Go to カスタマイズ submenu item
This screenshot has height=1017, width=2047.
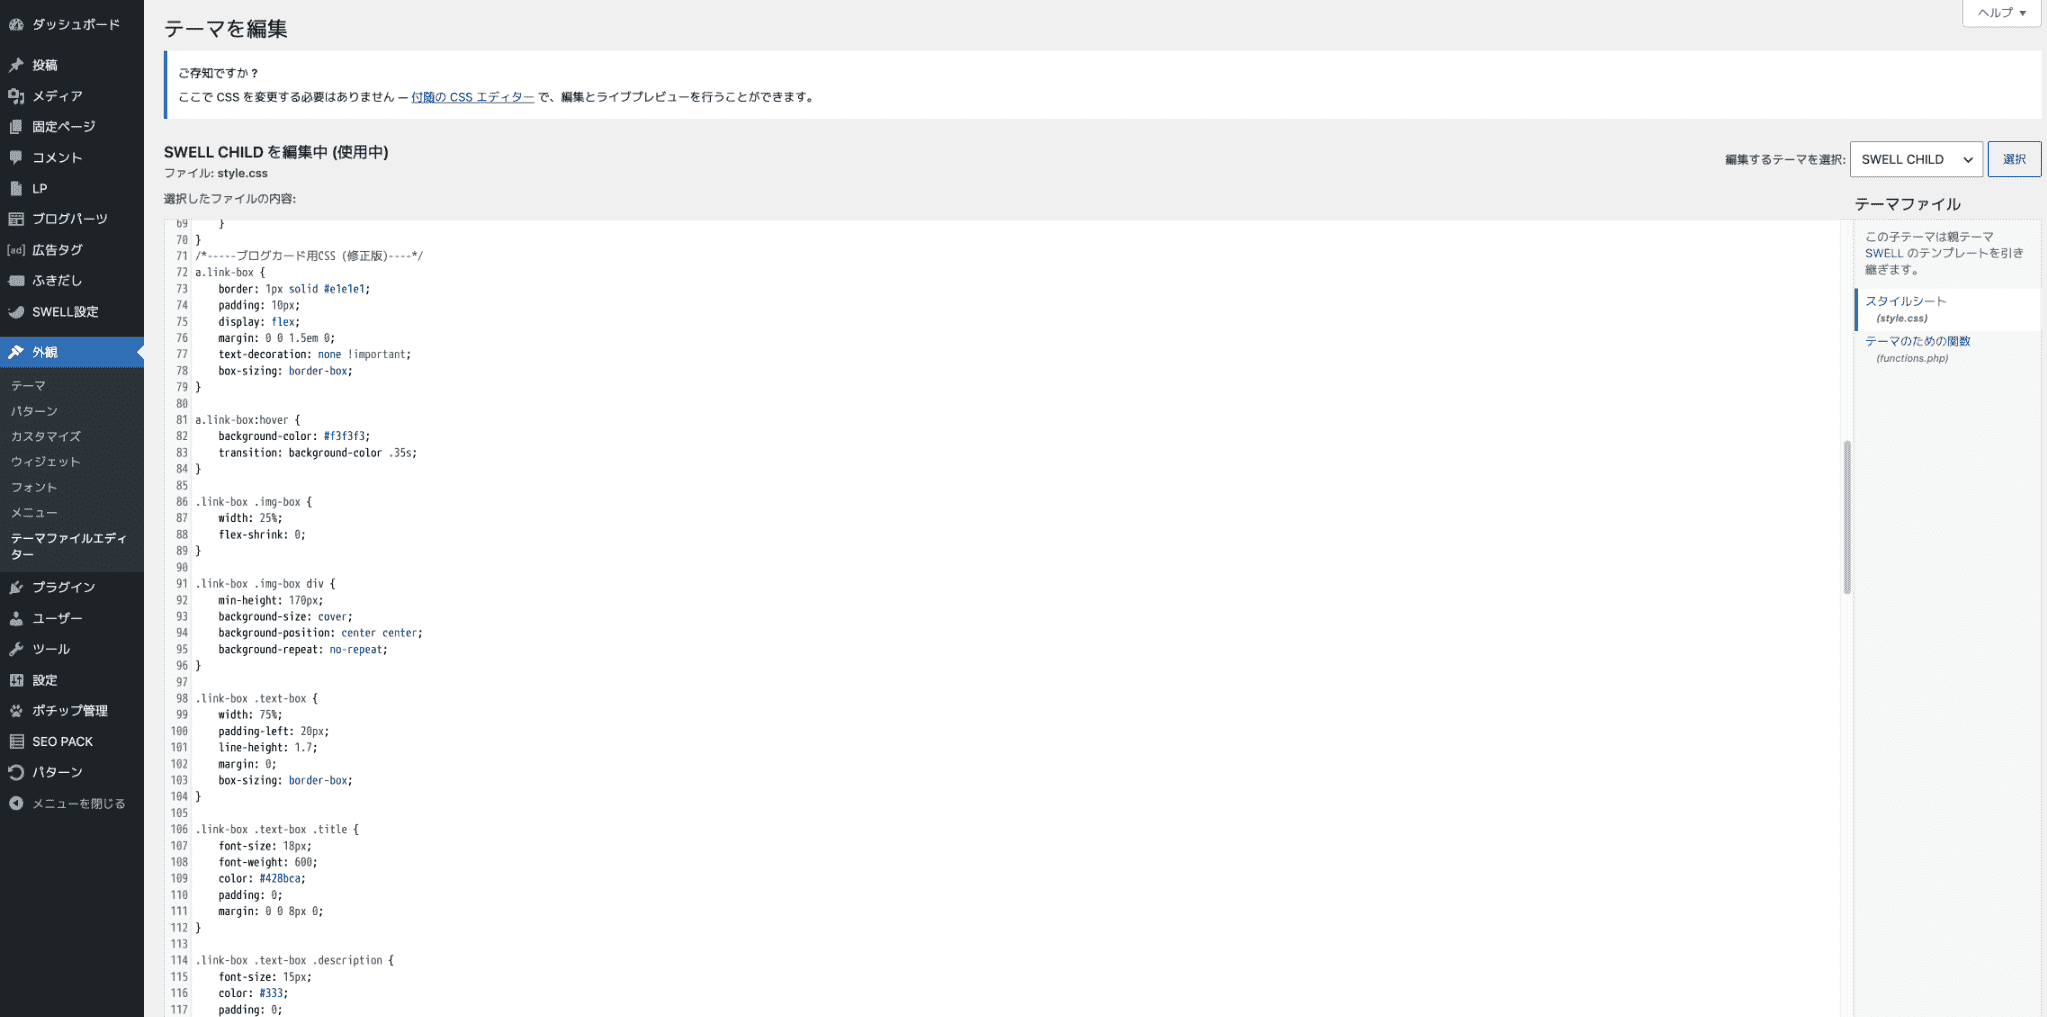click(46, 436)
